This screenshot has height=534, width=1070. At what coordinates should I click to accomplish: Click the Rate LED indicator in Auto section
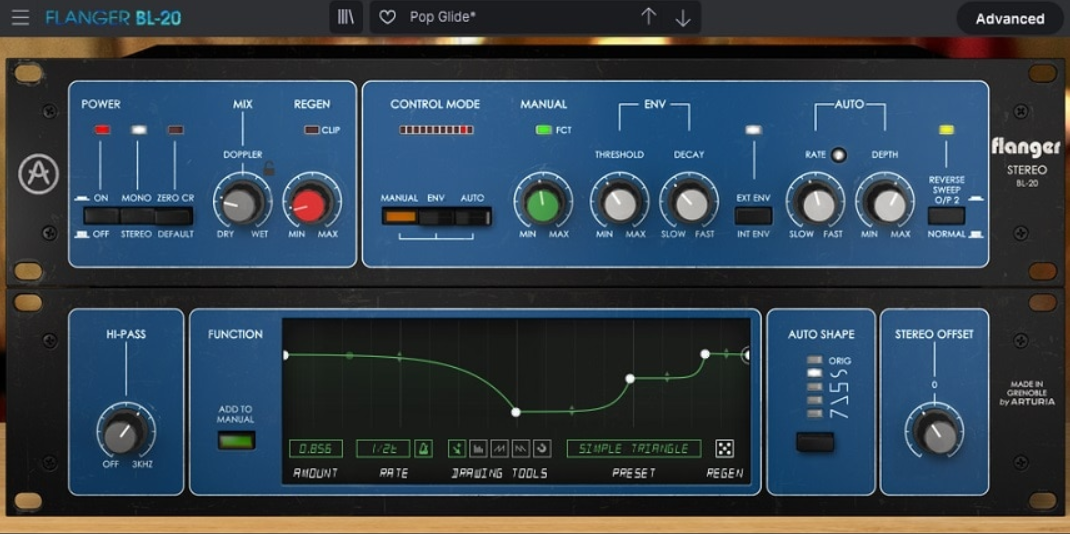[839, 155]
